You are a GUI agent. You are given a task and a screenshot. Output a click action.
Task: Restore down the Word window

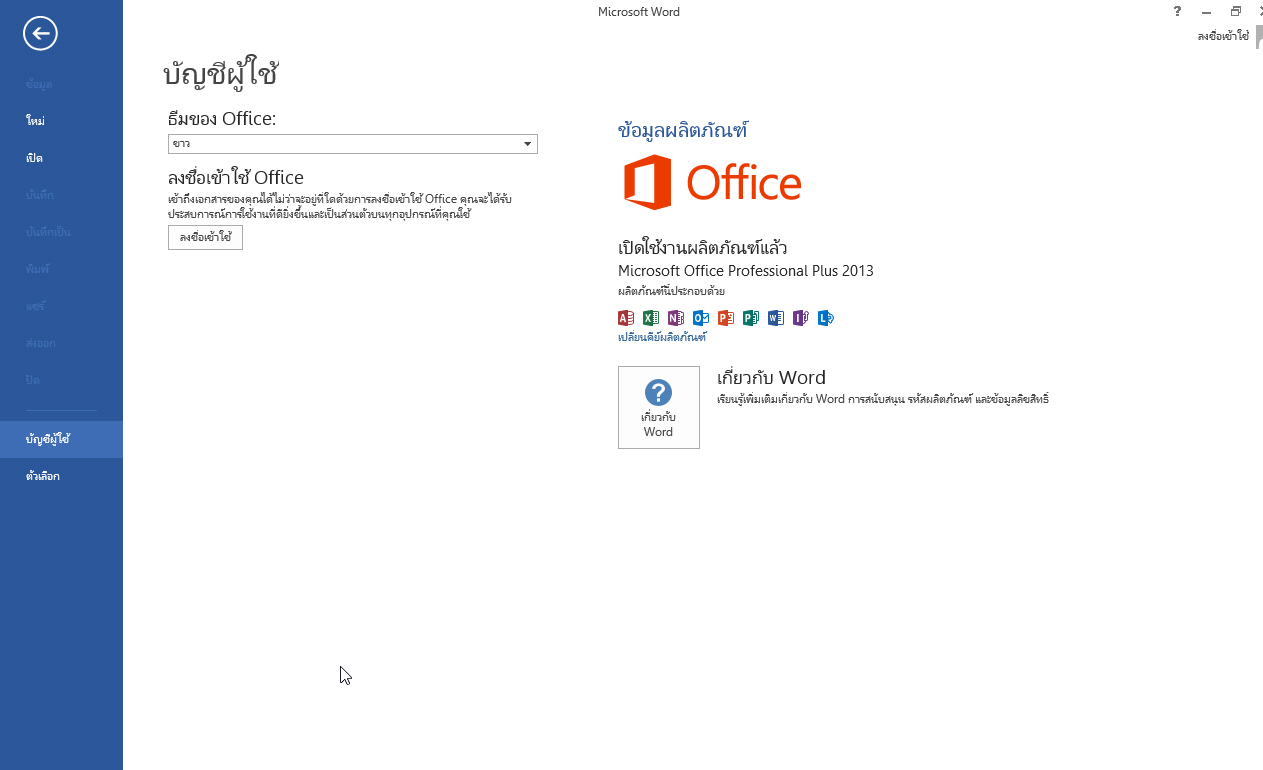1236,11
